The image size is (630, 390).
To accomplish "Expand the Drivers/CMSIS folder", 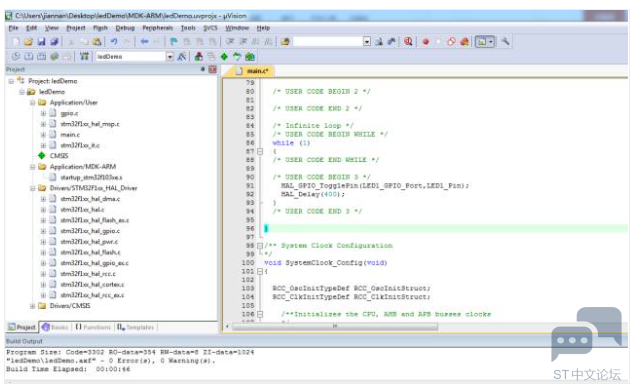I will point(33,306).
